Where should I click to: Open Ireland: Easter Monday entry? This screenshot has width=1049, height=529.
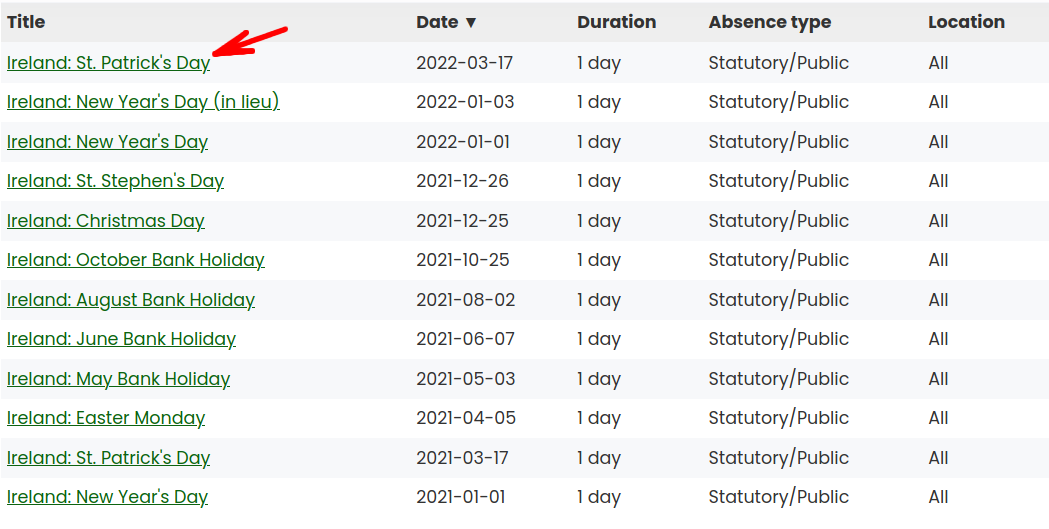point(105,418)
